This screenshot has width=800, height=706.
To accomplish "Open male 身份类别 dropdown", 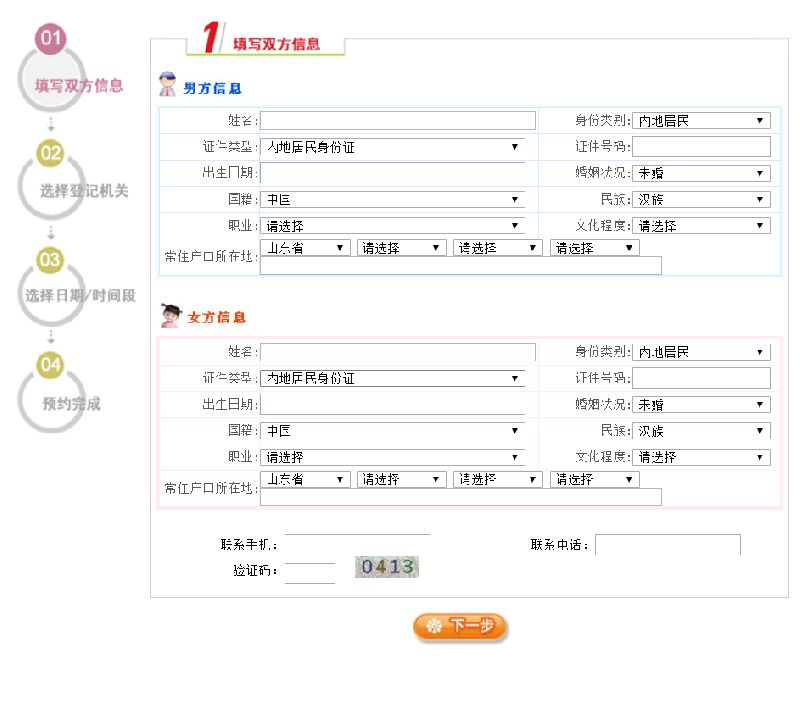I will click(701, 121).
